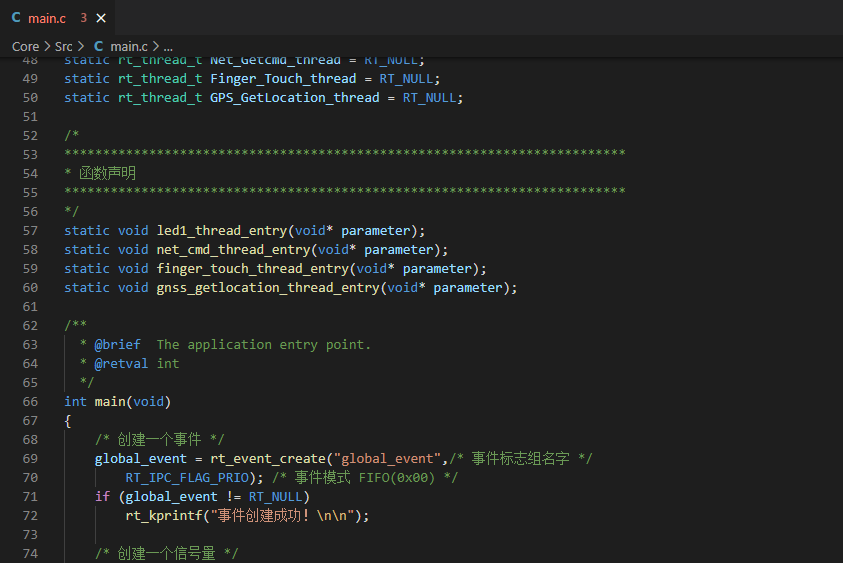Click the C file icon in tab
843x563 pixels.
[x=16, y=18]
